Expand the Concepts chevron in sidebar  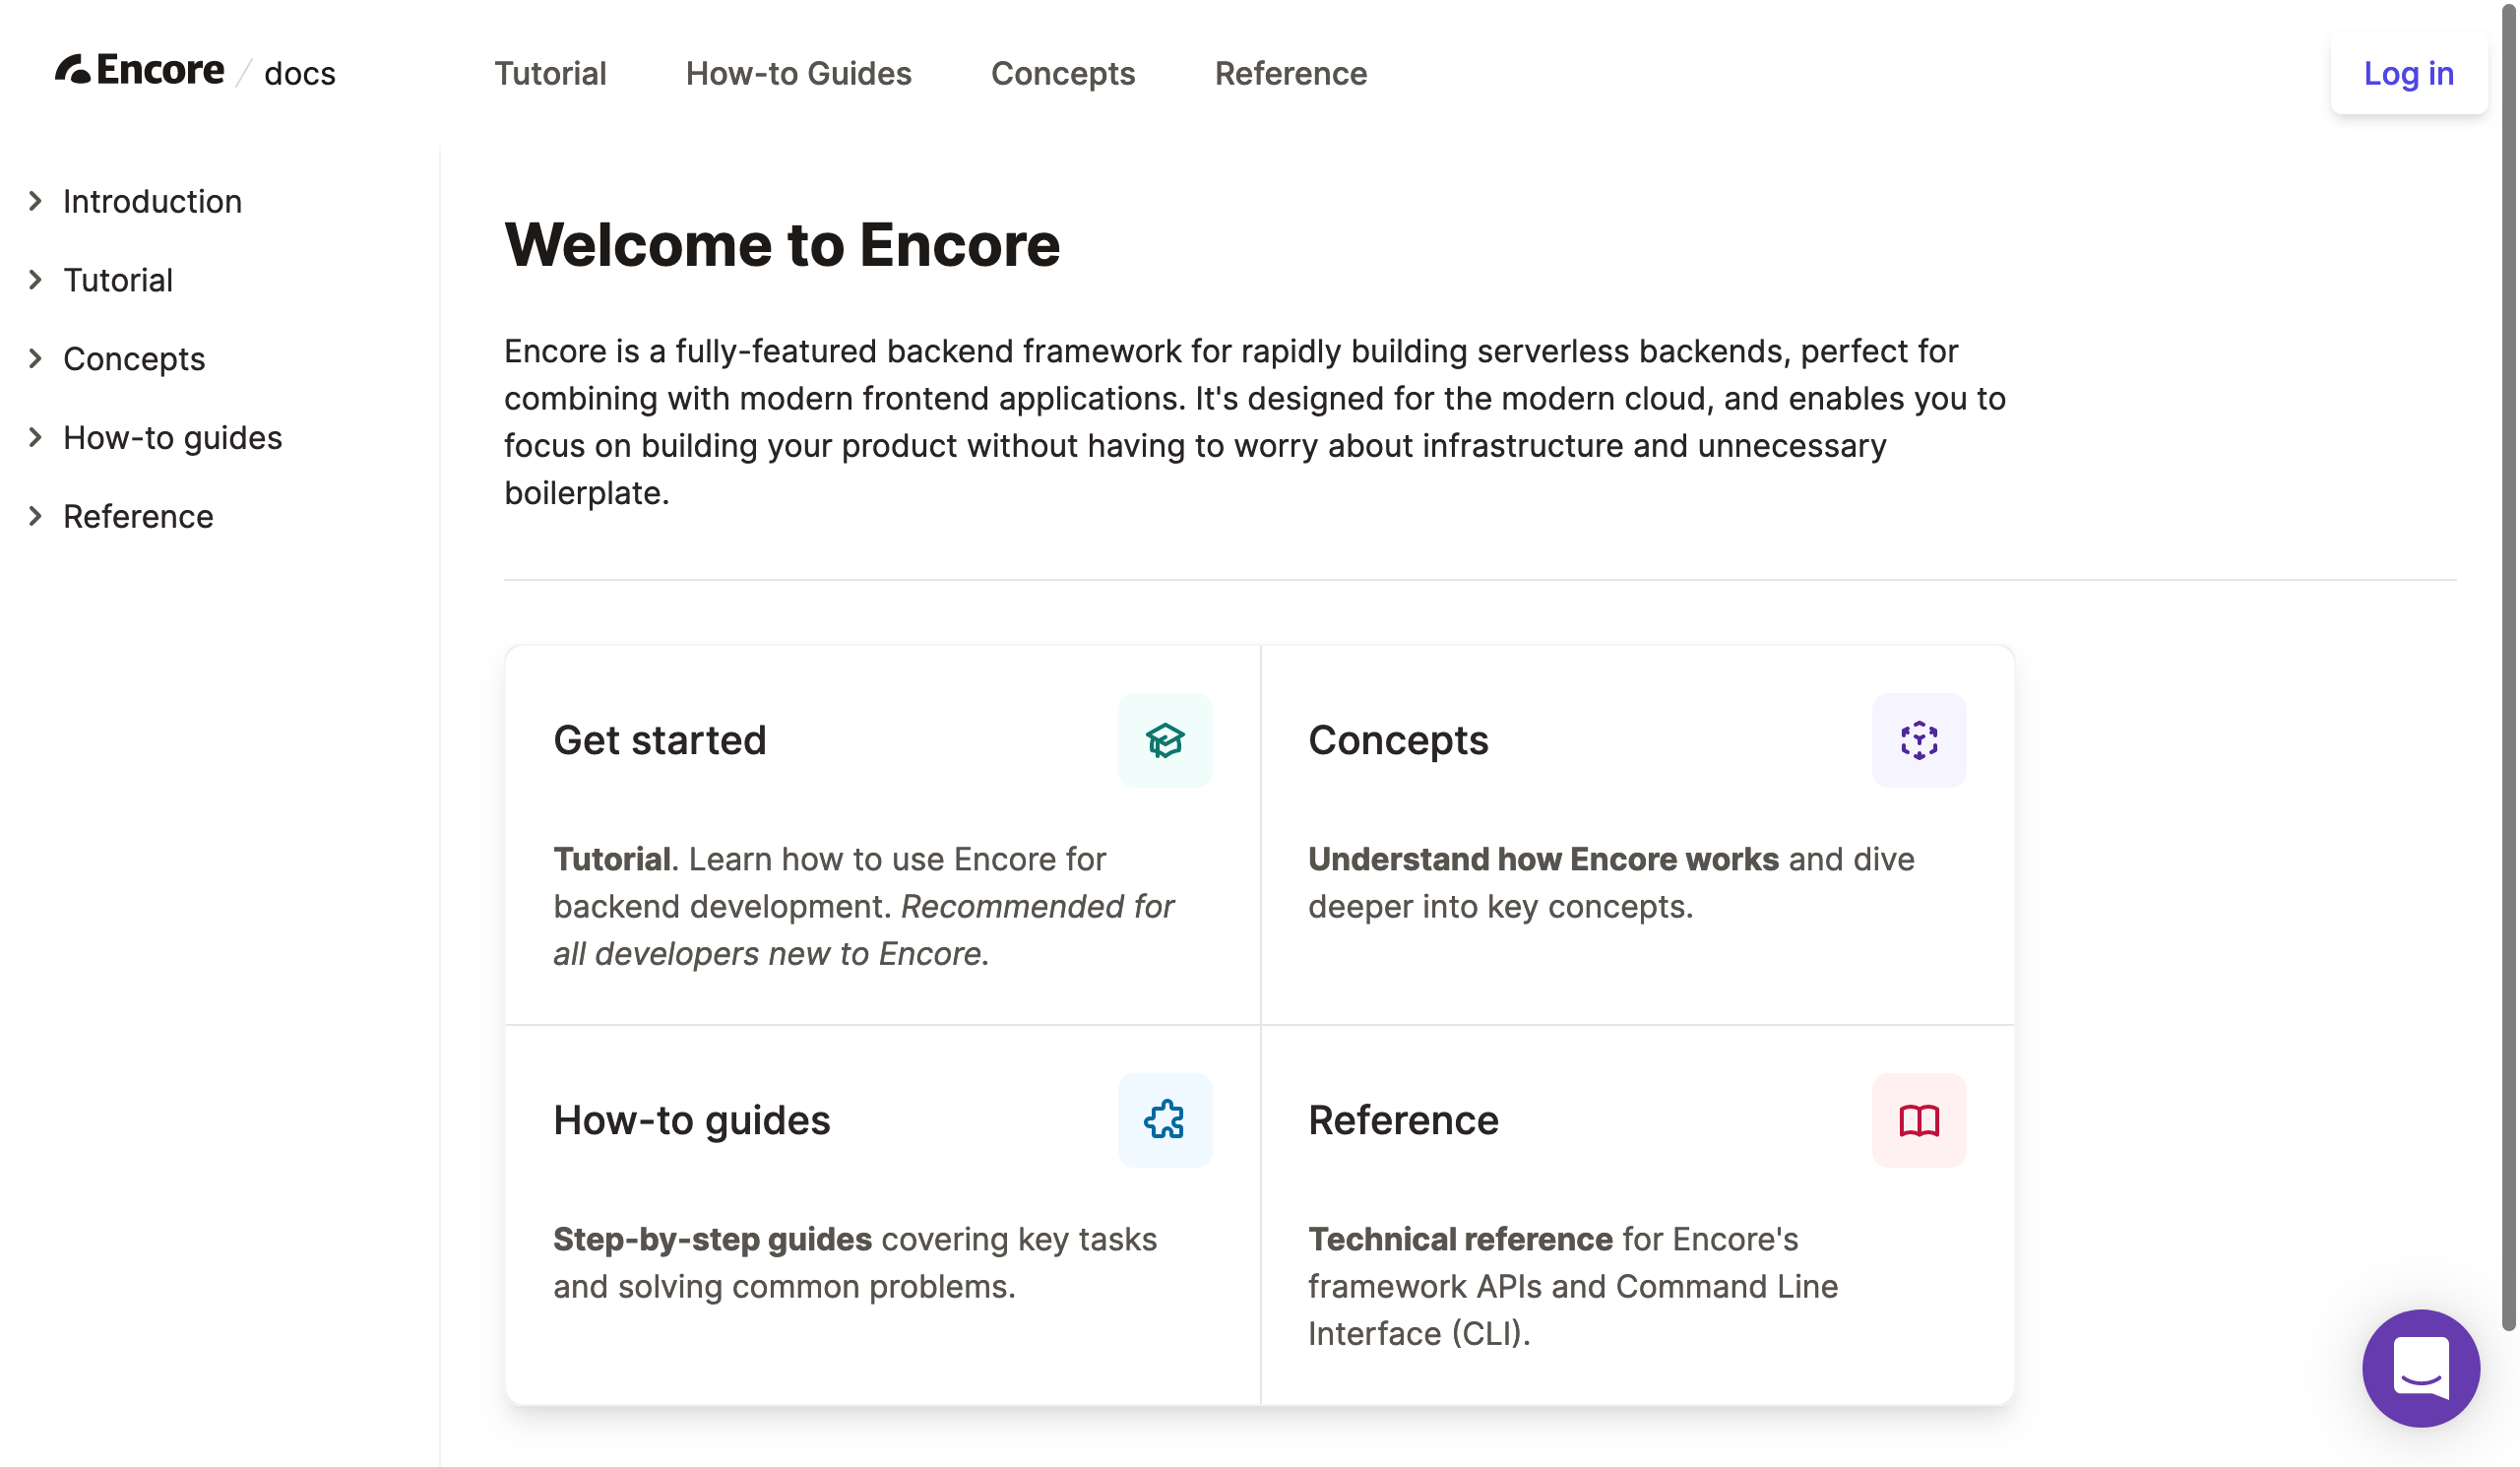[x=36, y=359]
